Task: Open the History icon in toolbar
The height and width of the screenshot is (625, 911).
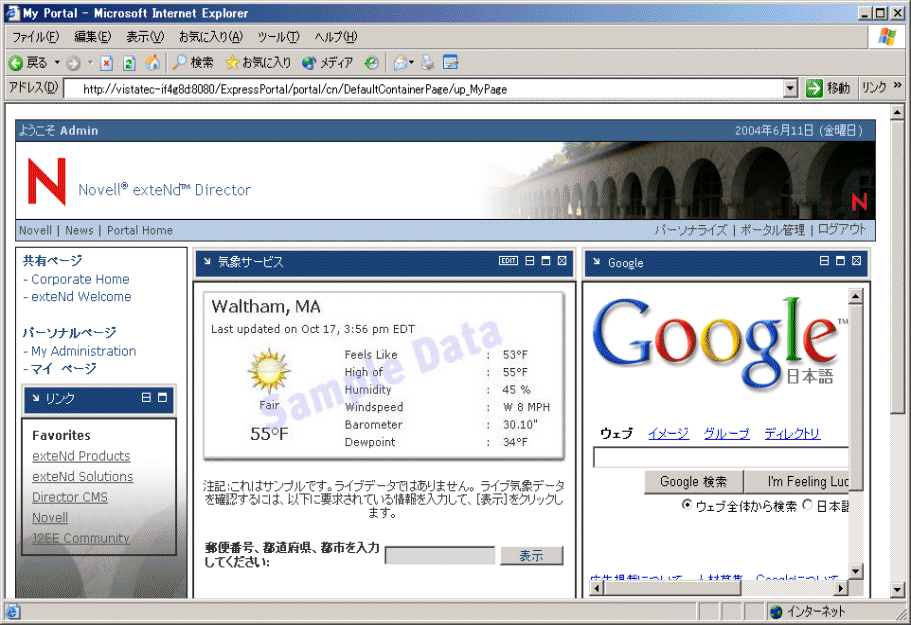Action: point(371,63)
